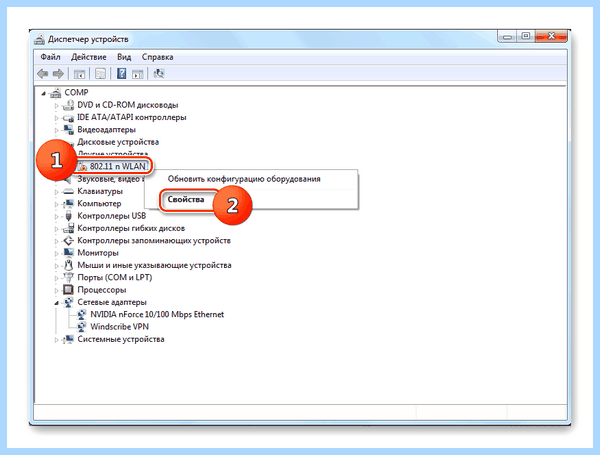Click the Контроллеры USB icon

[68, 216]
